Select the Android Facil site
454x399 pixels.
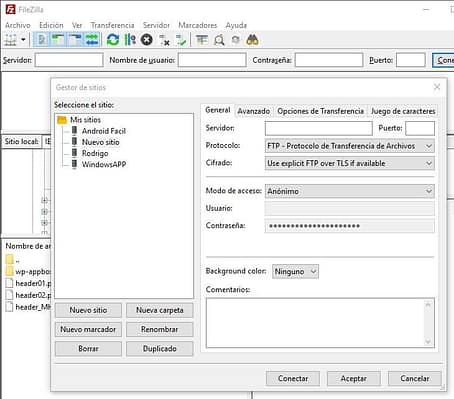pyautogui.click(x=104, y=131)
